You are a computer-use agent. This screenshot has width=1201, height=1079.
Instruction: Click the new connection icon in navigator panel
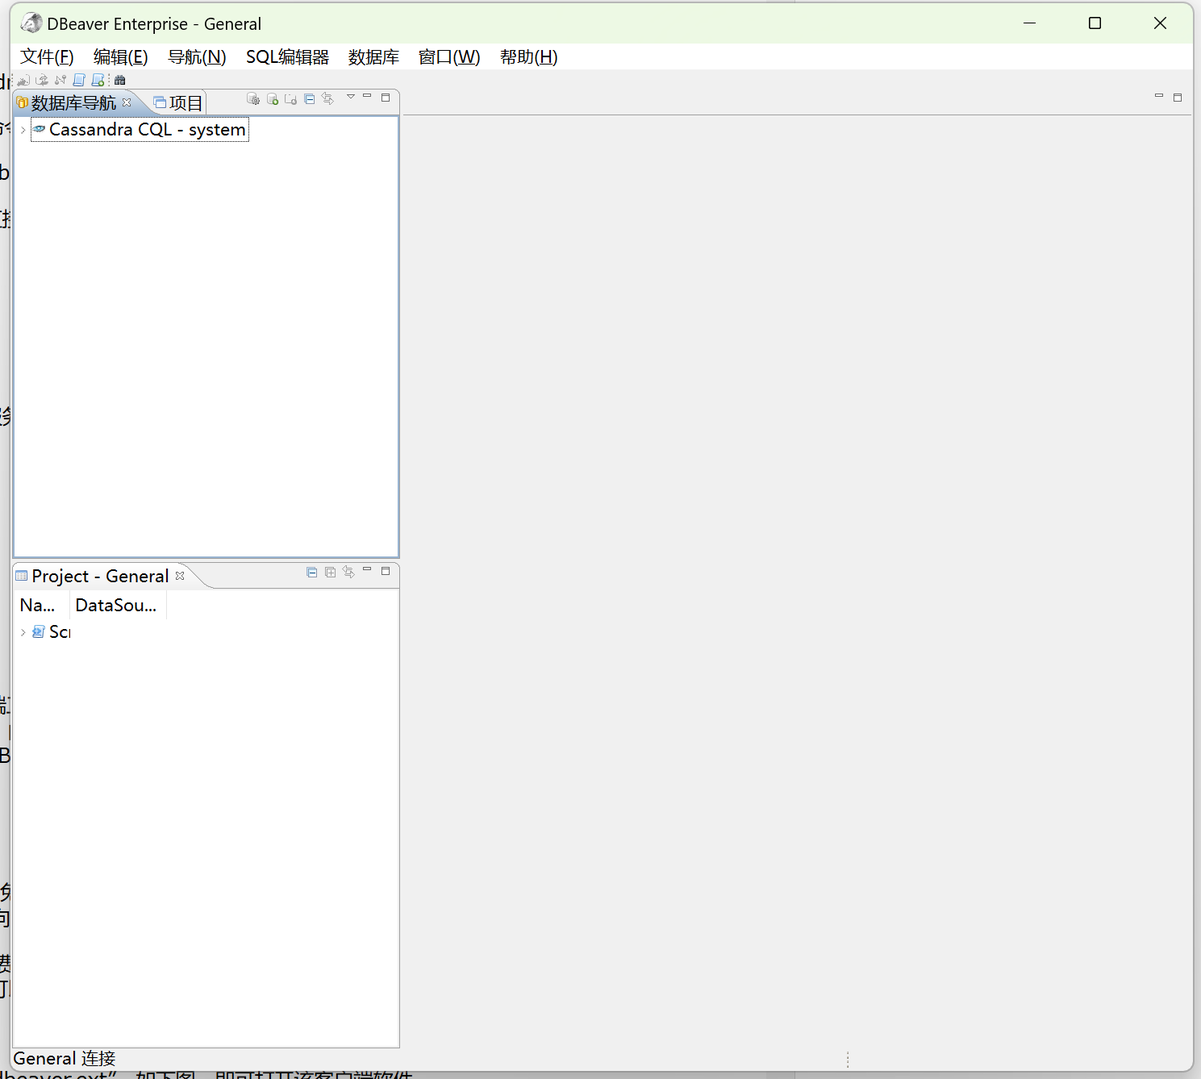coord(272,99)
